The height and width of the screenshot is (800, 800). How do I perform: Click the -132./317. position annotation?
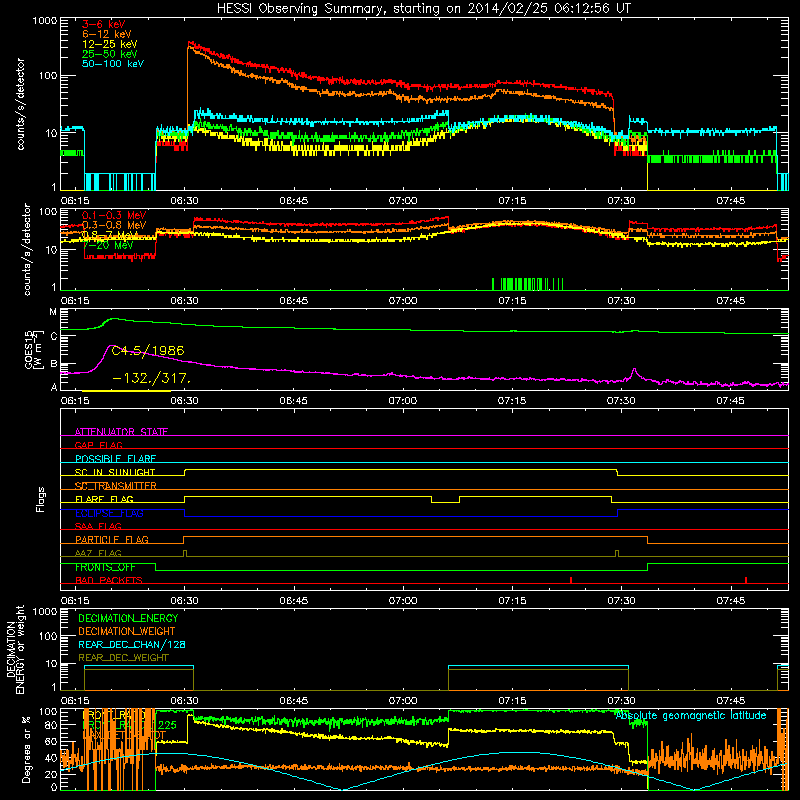coord(152,379)
